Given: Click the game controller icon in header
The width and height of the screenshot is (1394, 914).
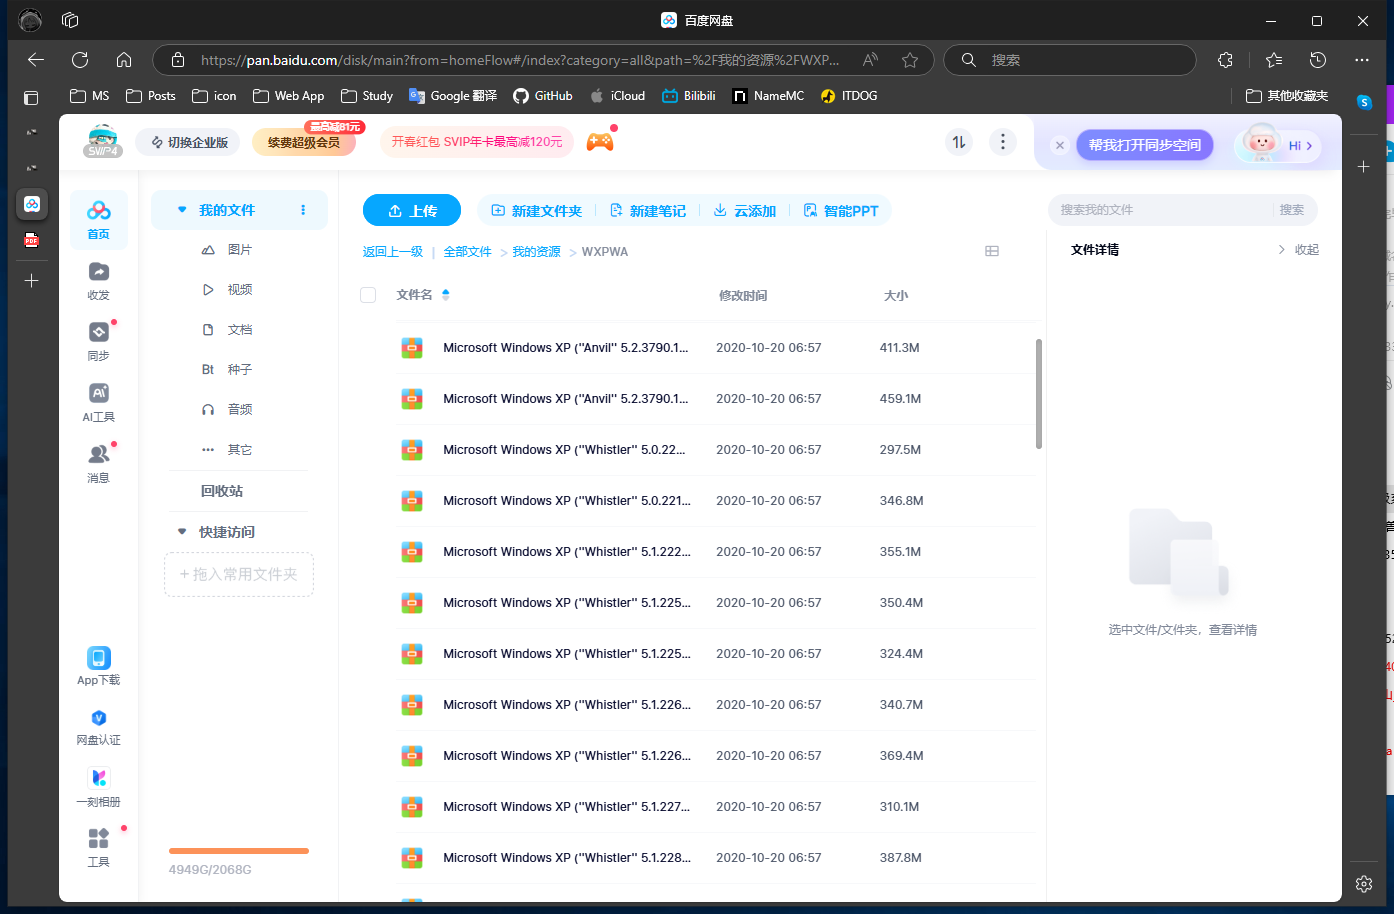Looking at the screenshot, I should tap(600, 142).
